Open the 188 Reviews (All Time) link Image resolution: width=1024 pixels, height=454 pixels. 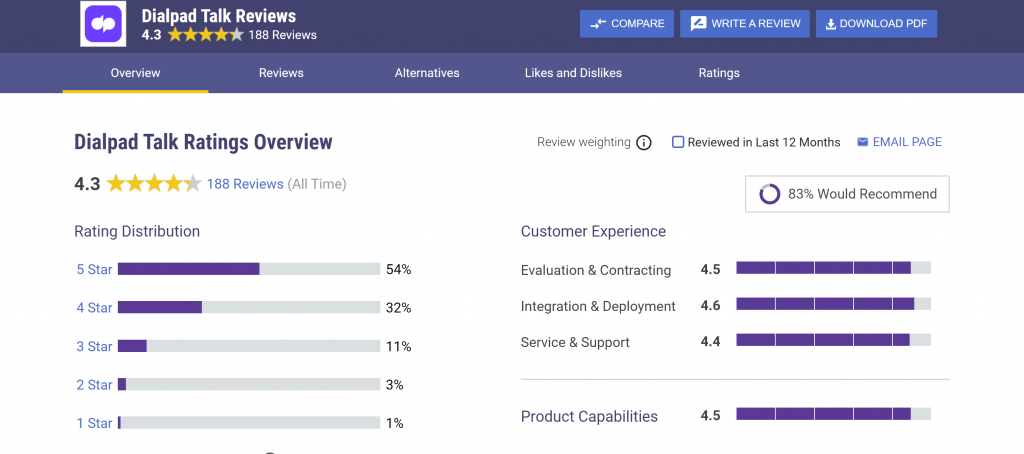(245, 184)
